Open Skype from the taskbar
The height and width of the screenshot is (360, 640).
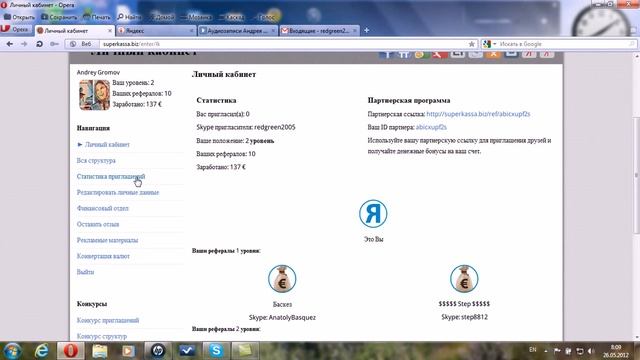pyautogui.click(x=216, y=350)
